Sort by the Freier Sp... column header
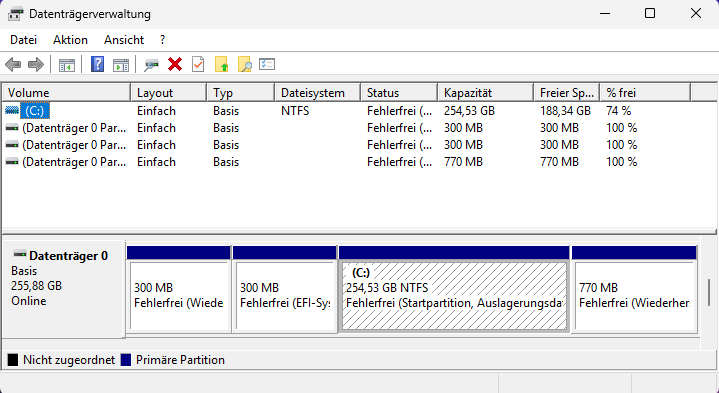This screenshot has width=719, height=393. pyautogui.click(x=567, y=93)
